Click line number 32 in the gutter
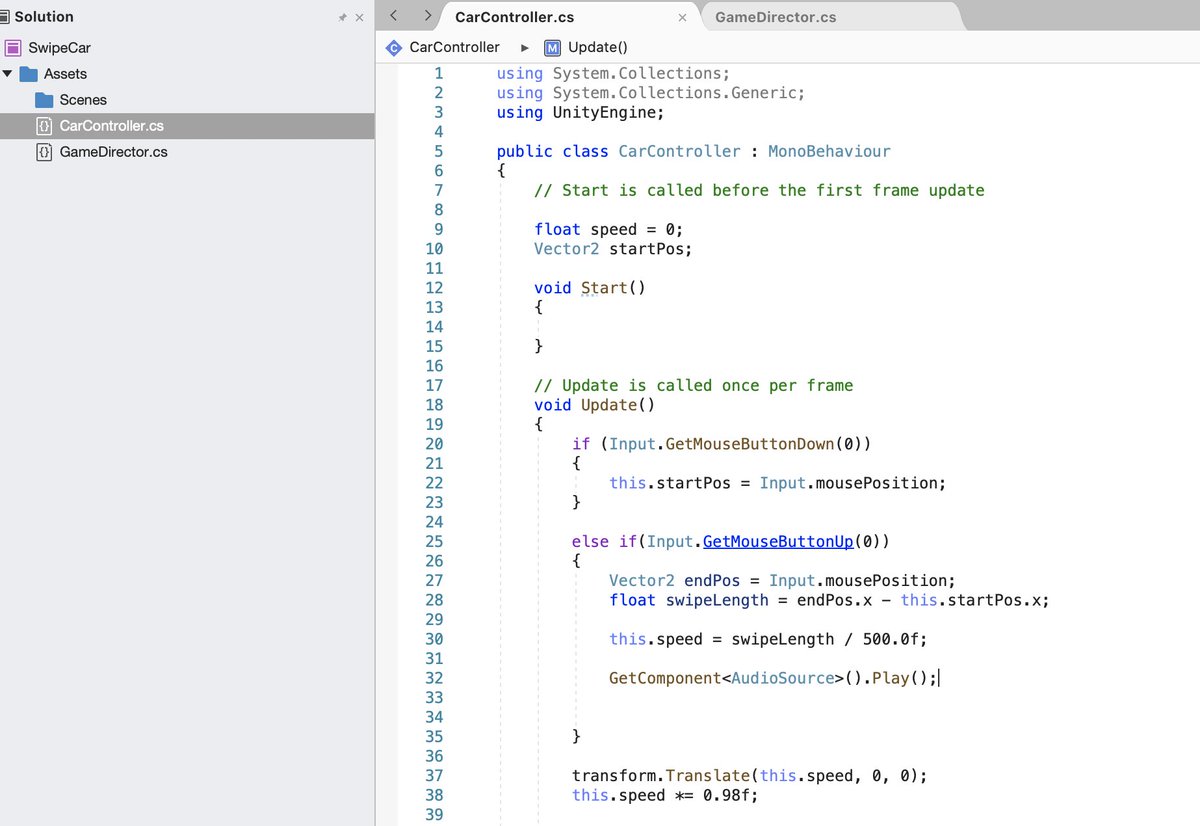The width and height of the screenshot is (1200, 826). (433, 678)
